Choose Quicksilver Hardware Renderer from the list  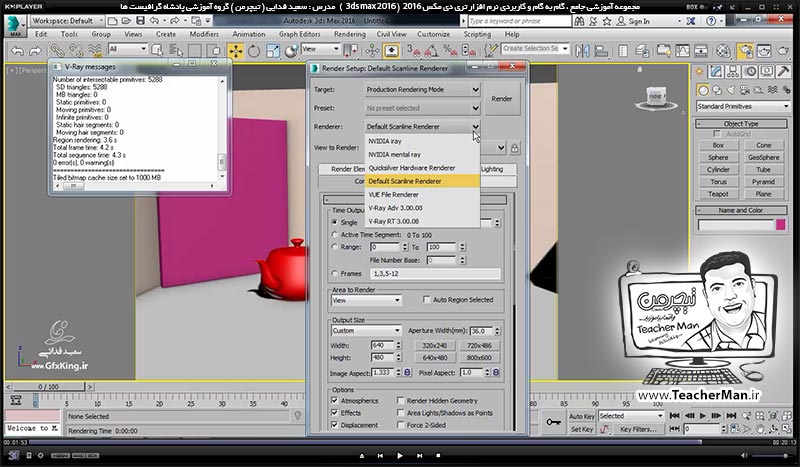(x=422, y=167)
